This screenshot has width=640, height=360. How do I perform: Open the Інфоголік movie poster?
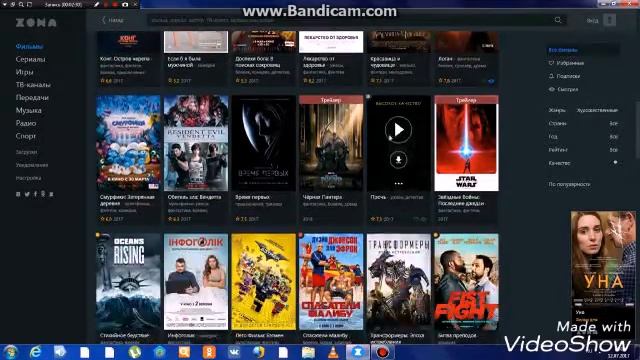(x=196, y=282)
